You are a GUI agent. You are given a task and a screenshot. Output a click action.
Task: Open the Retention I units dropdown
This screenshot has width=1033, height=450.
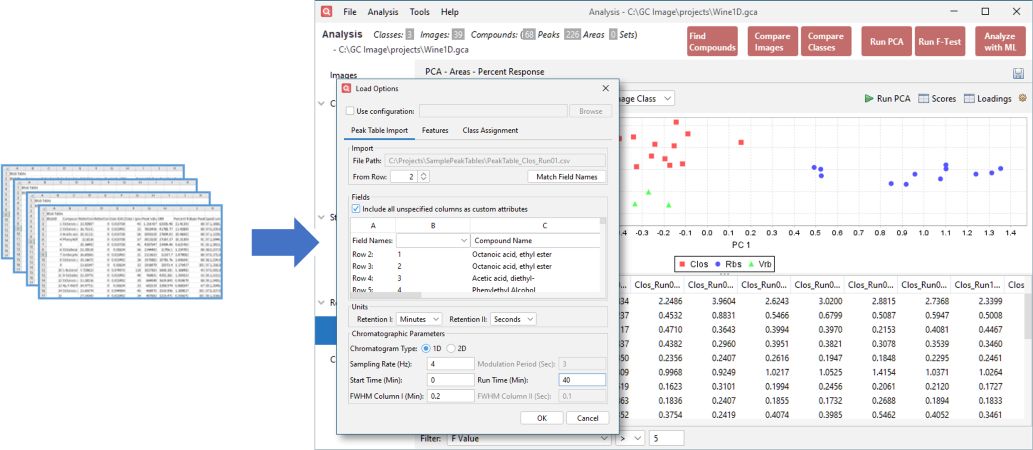tap(418, 319)
